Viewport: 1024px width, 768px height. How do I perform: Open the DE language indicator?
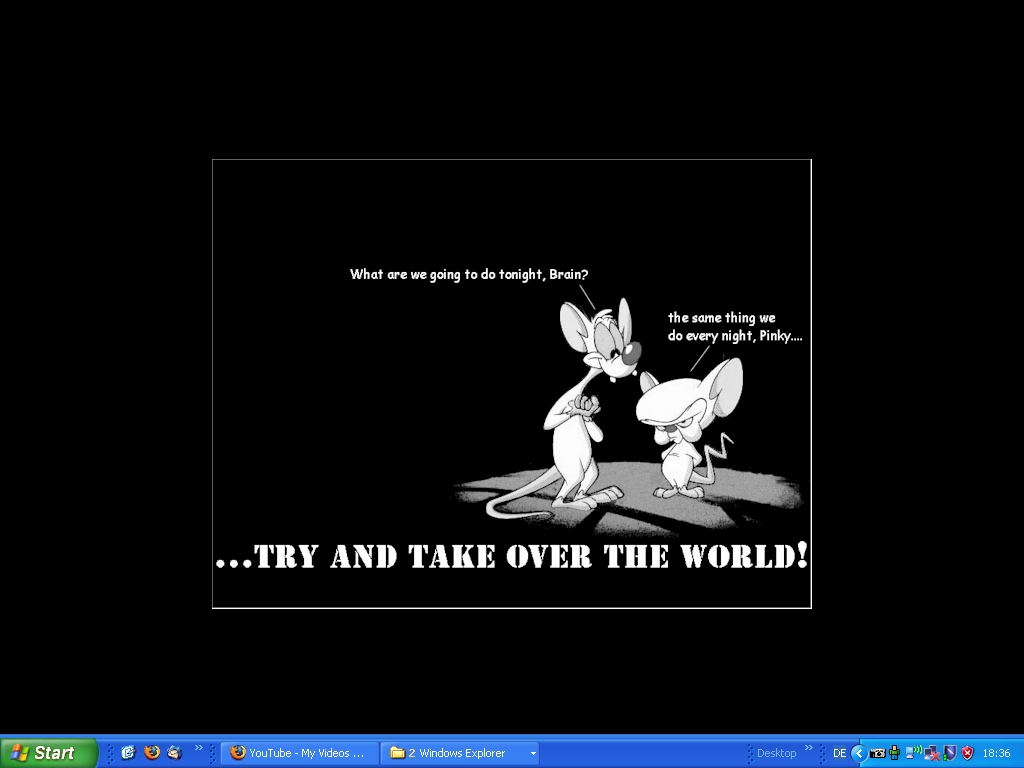coord(839,753)
